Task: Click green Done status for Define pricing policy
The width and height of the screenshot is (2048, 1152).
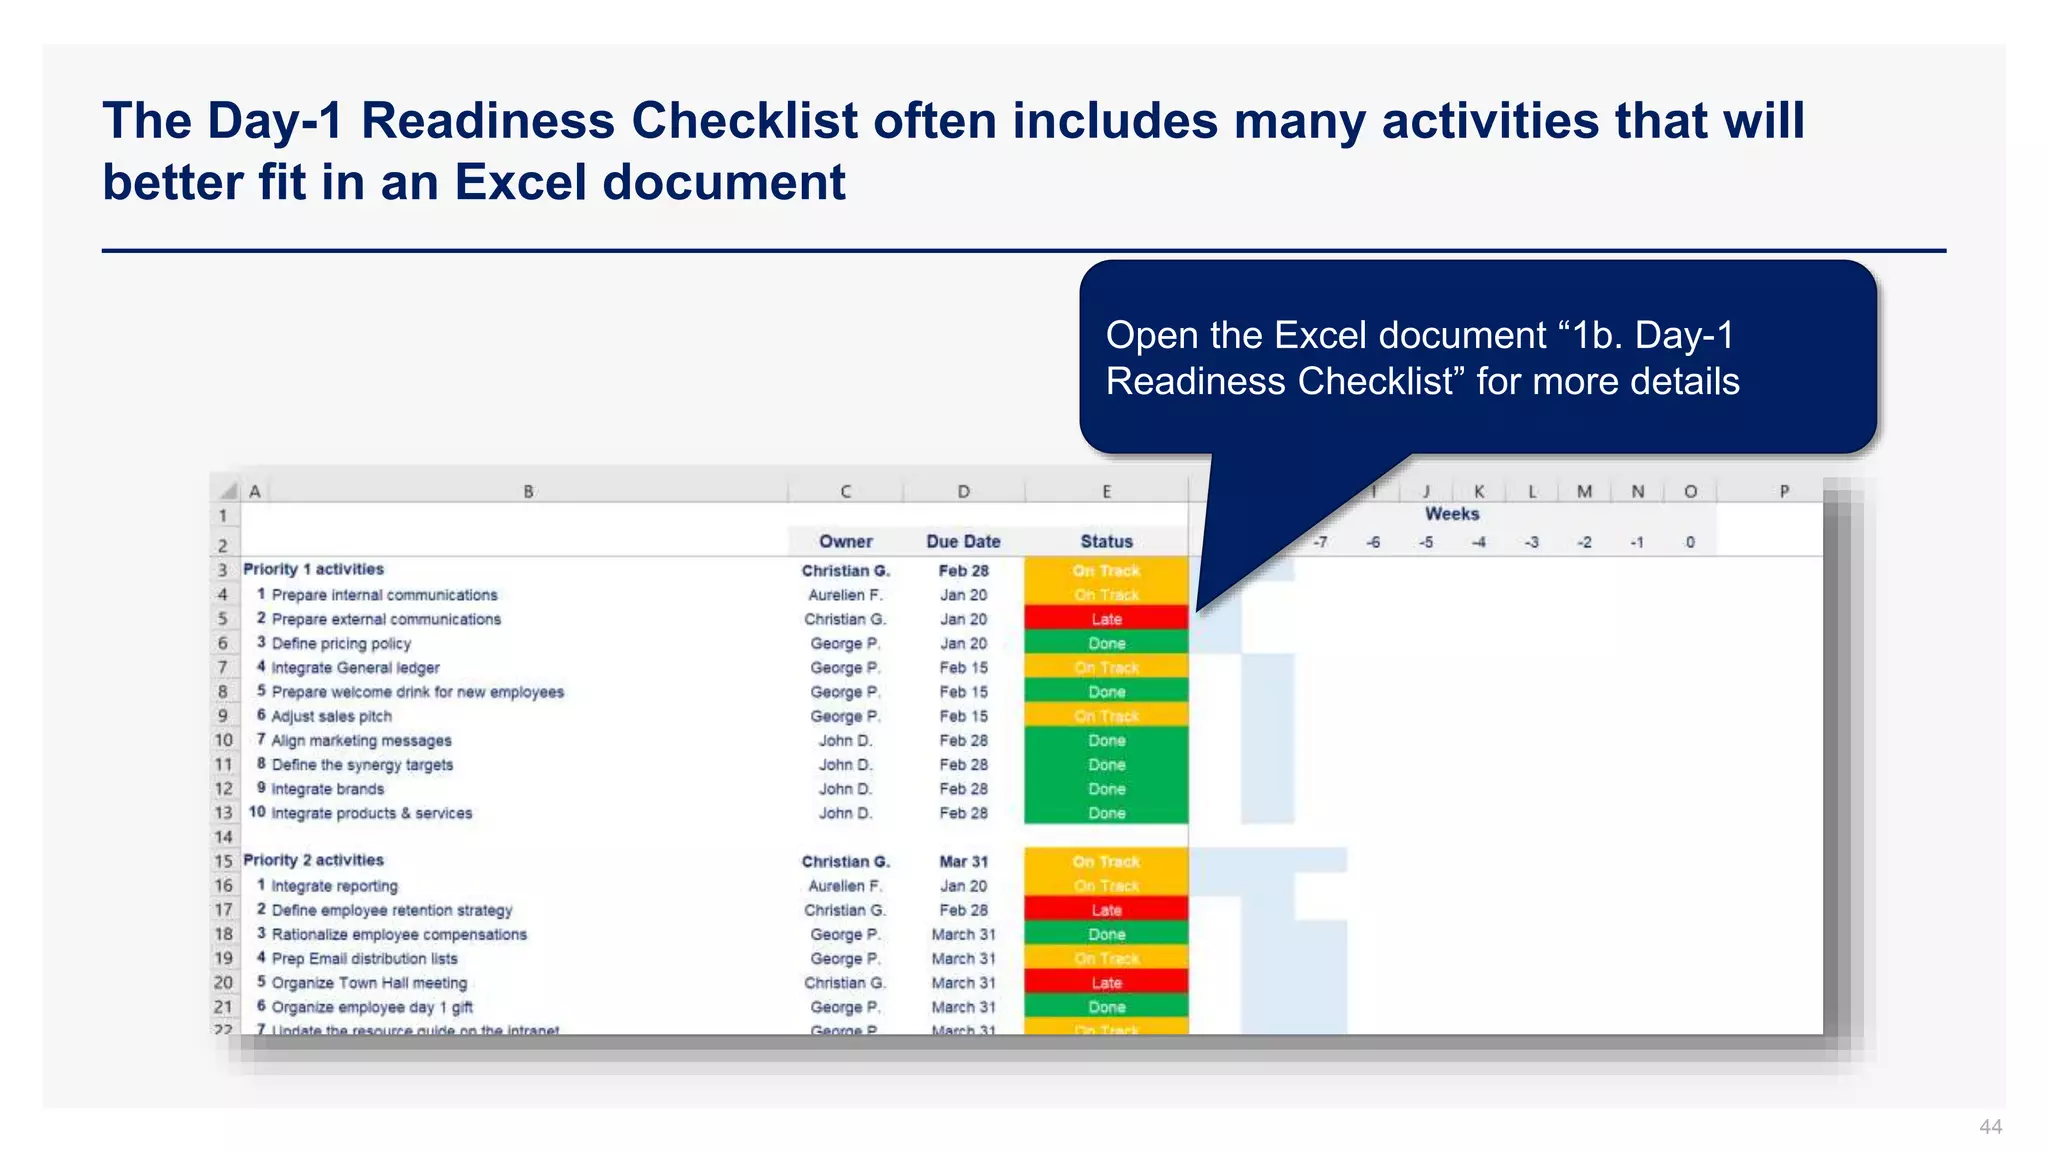Action: tap(1106, 643)
